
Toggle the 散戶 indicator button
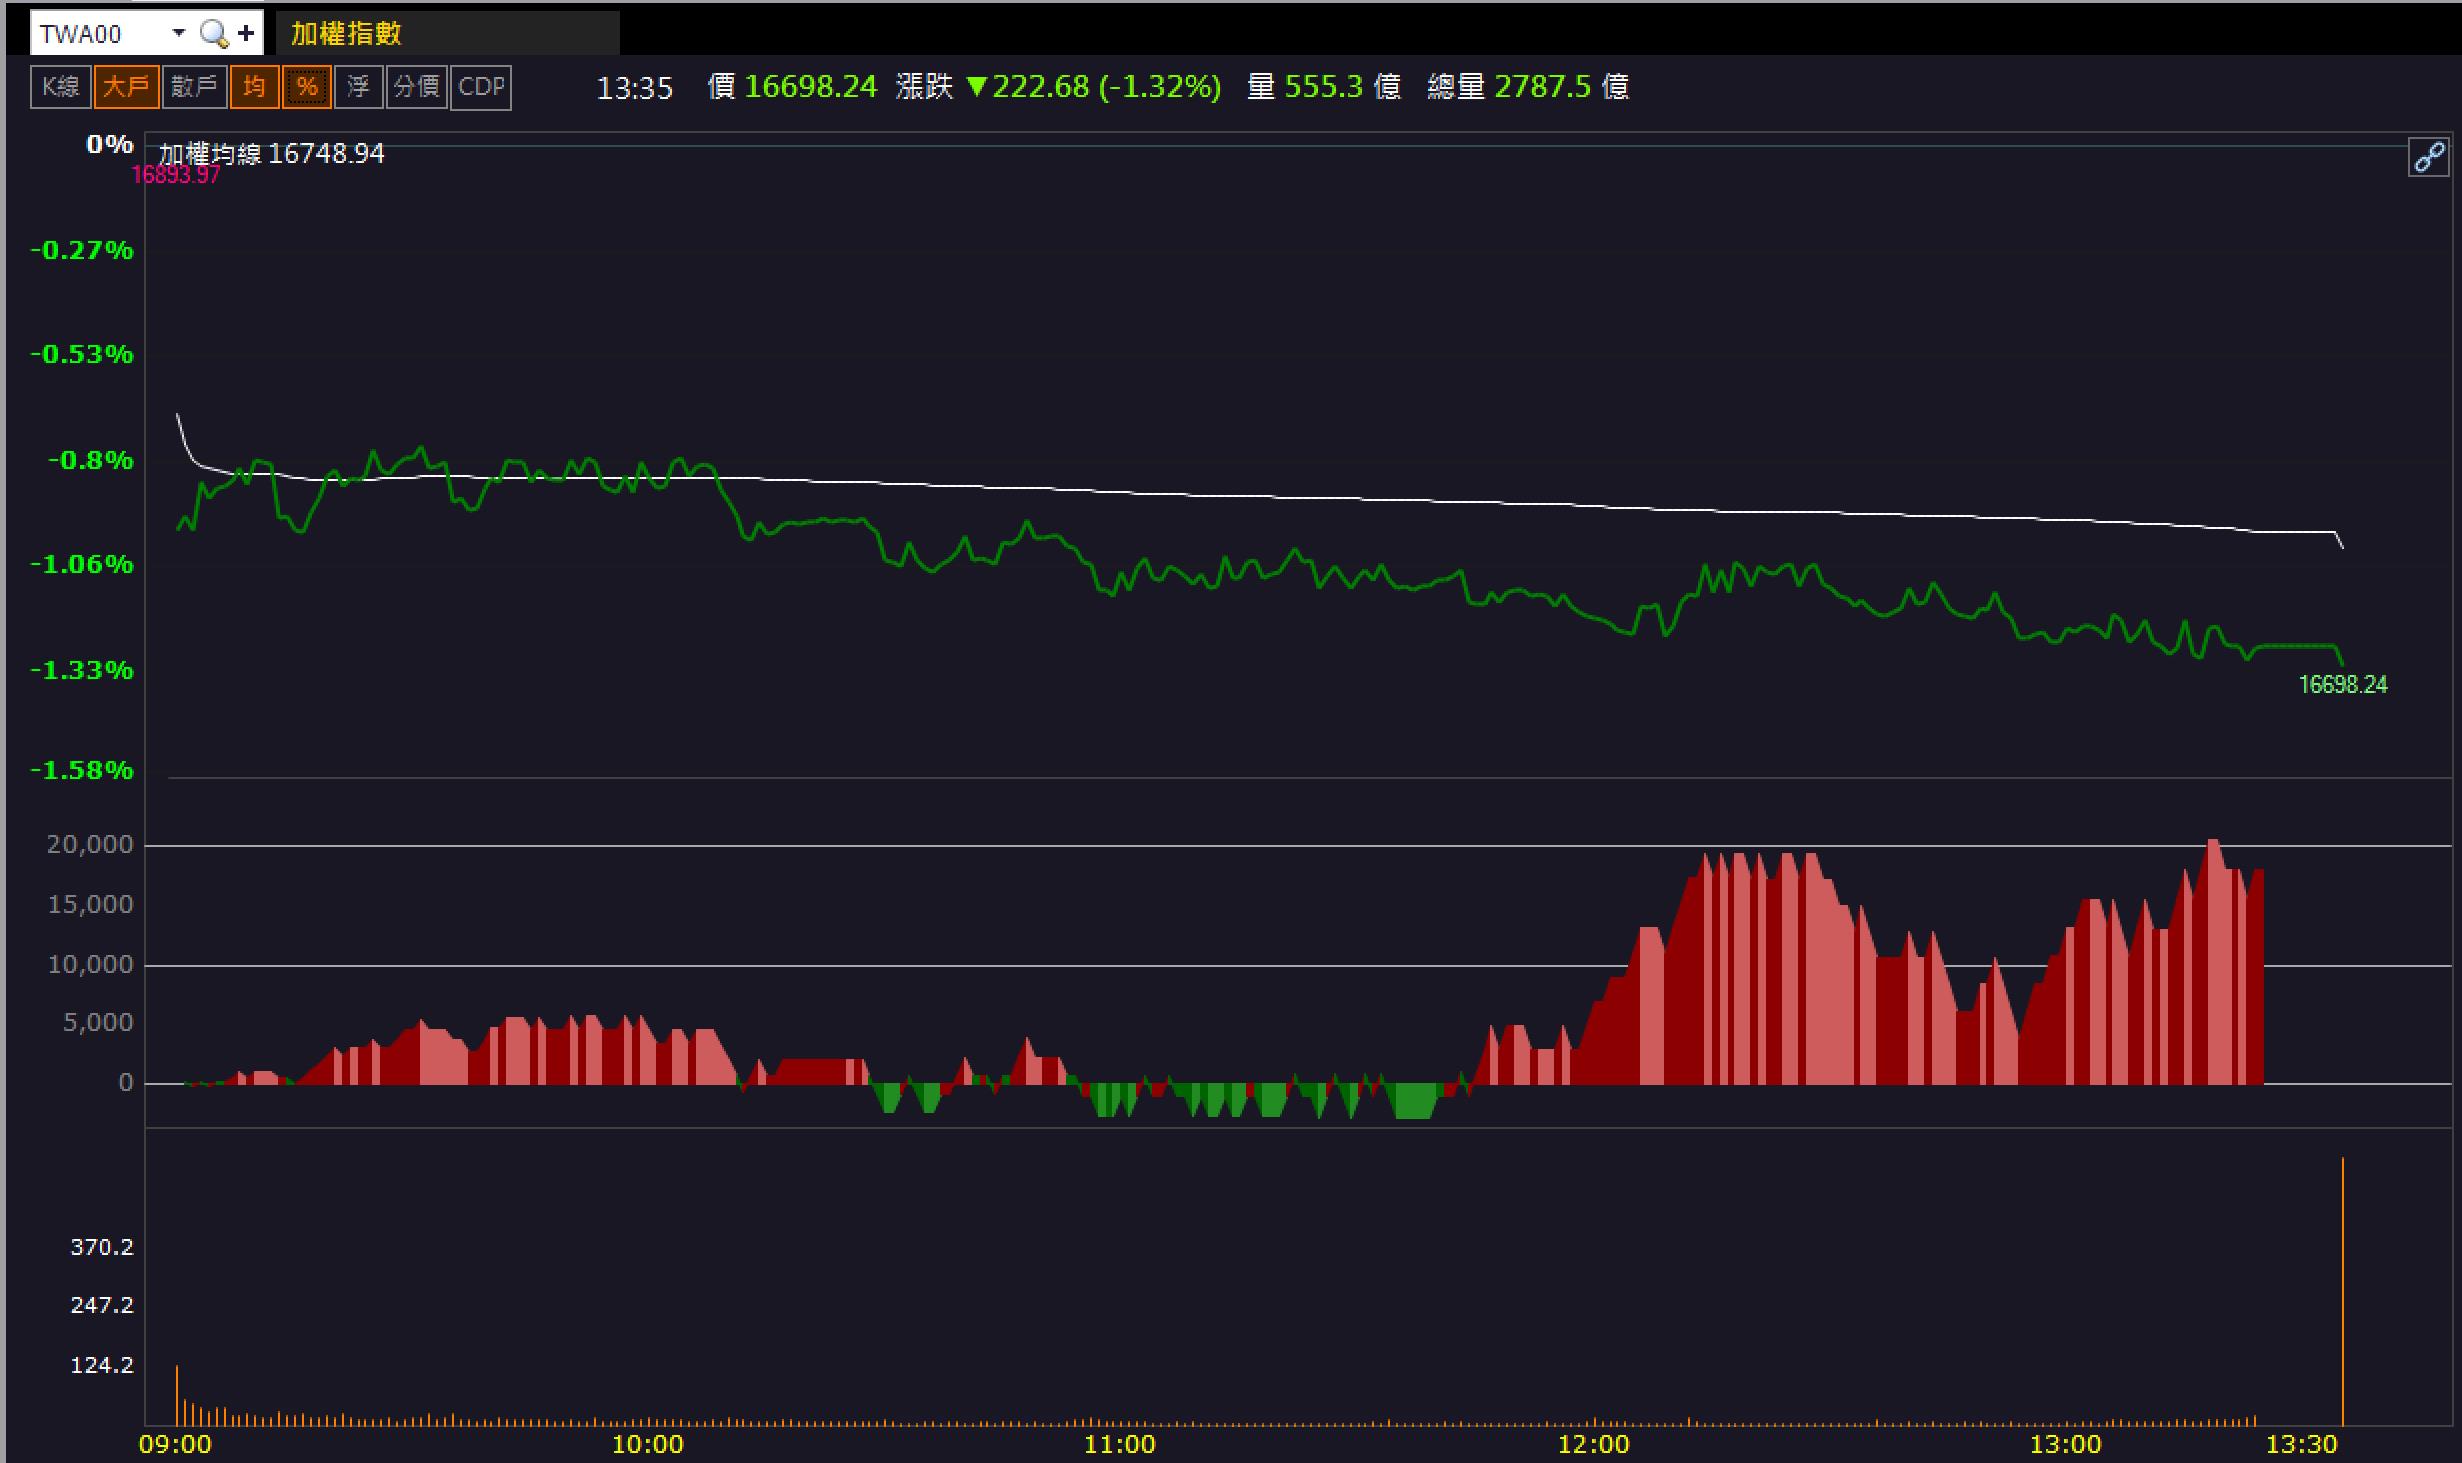[194, 87]
